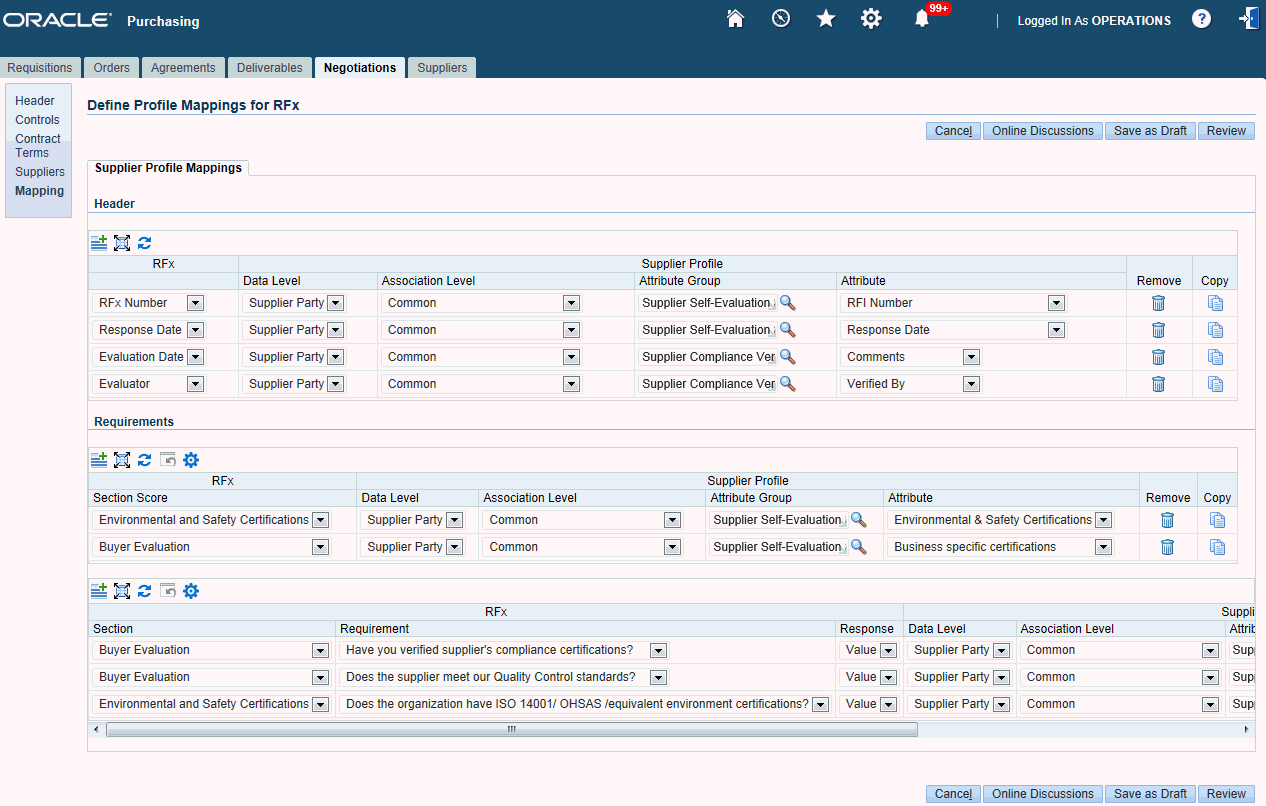
Task: Search Attribute Group for Response Date row
Action: coord(787,330)
